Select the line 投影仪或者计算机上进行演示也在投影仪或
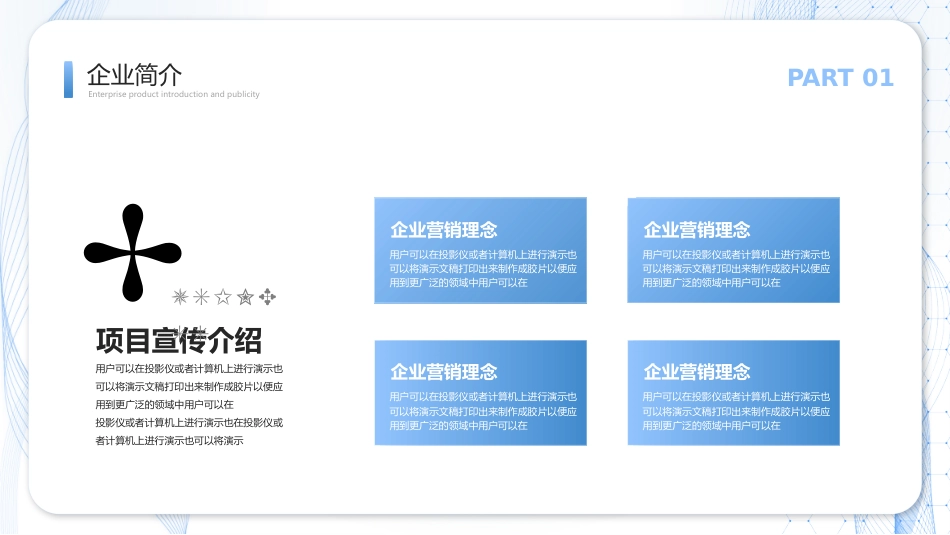The width and height of the screenshot is (950, 535). point(189,423)
